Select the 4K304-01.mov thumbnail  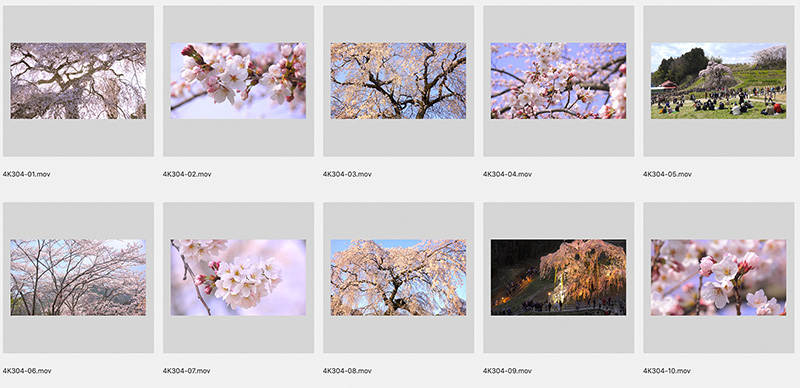pyautogui.click(x=78, y=81)
